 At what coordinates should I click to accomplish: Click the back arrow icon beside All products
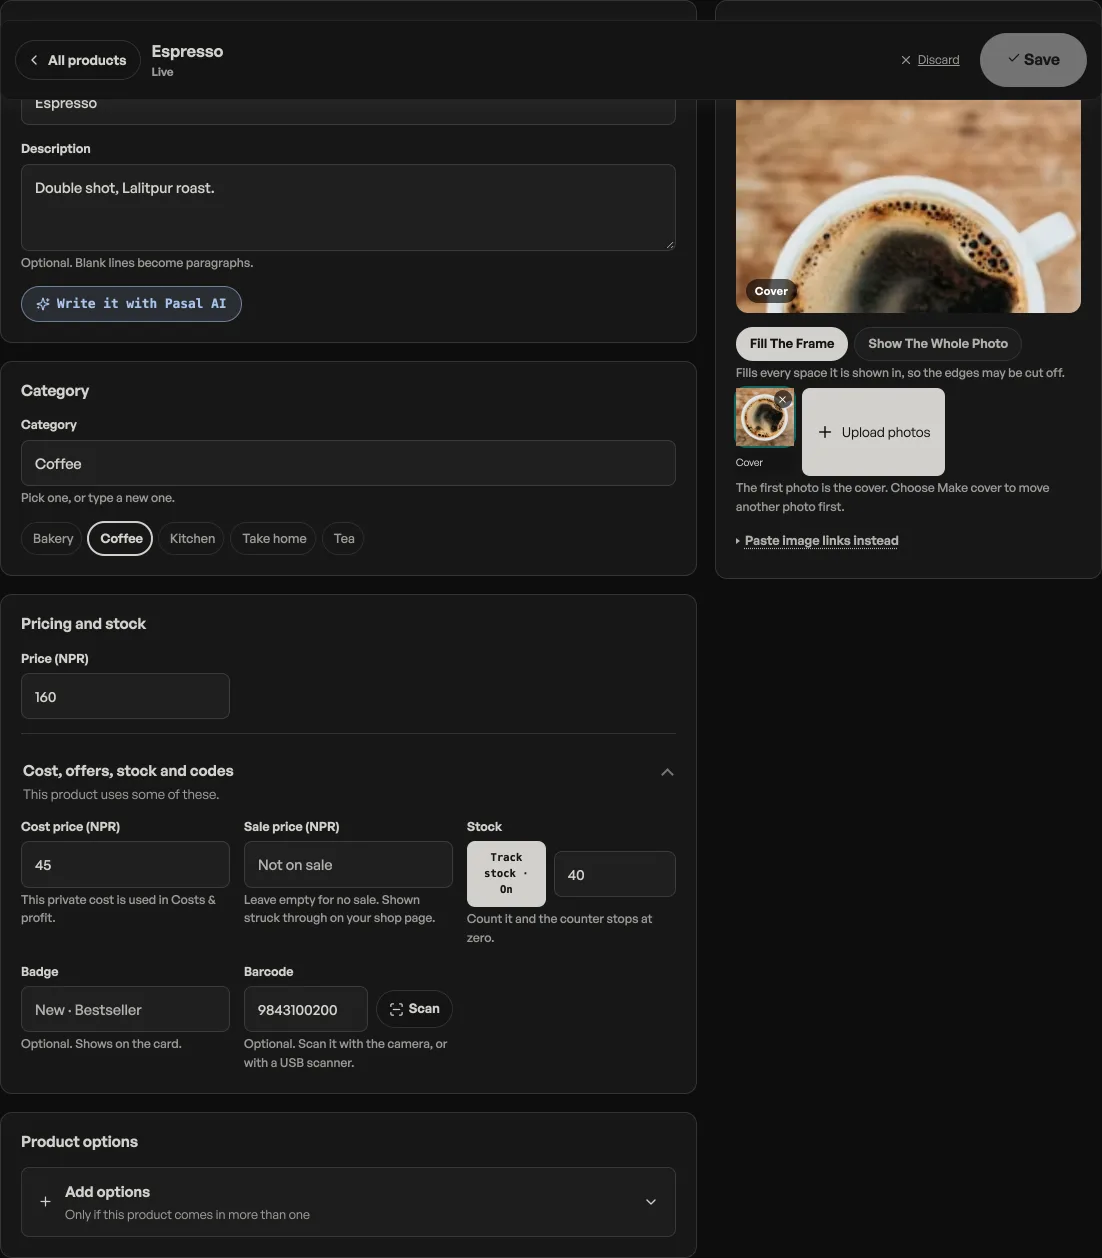(x=34, y=60)
